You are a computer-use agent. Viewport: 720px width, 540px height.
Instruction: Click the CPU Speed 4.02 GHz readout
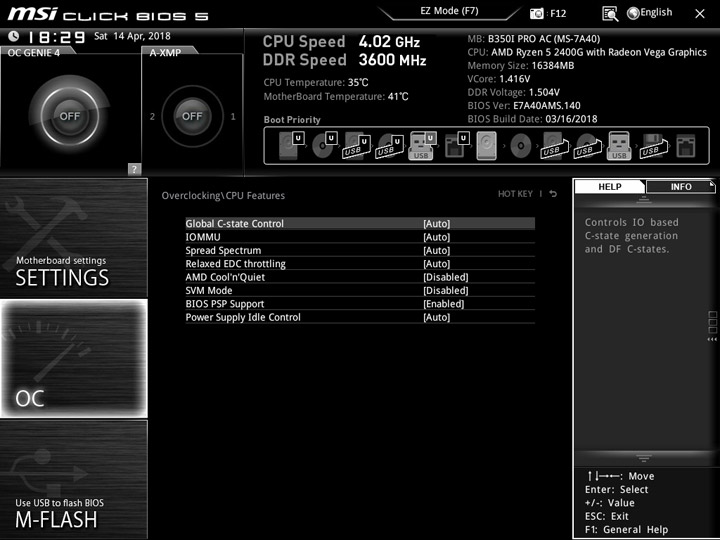341,42
